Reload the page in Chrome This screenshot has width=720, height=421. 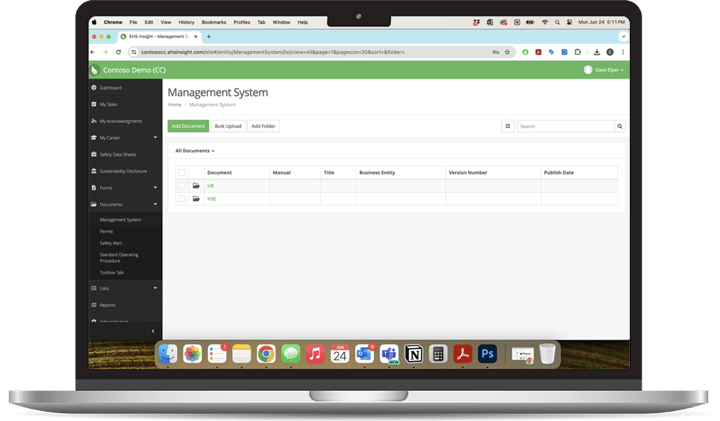118,52
